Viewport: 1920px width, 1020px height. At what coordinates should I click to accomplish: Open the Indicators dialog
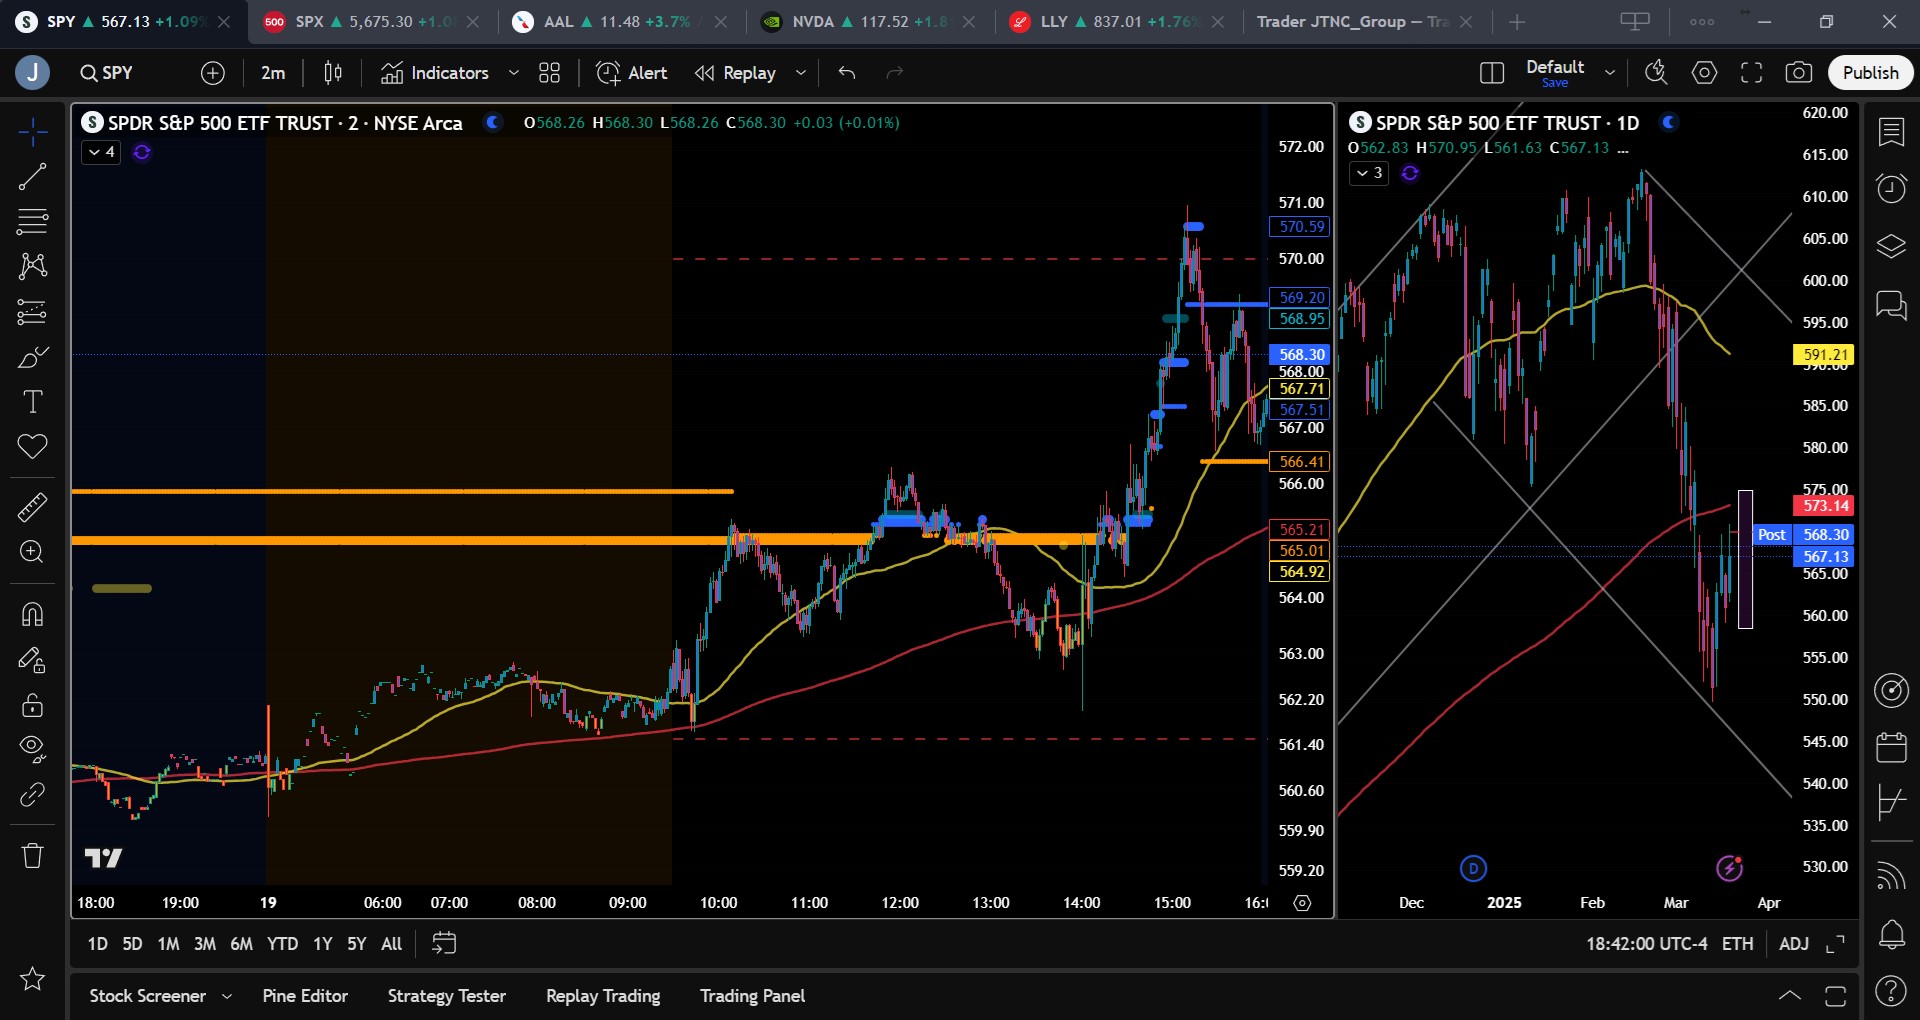coord(435,73)
